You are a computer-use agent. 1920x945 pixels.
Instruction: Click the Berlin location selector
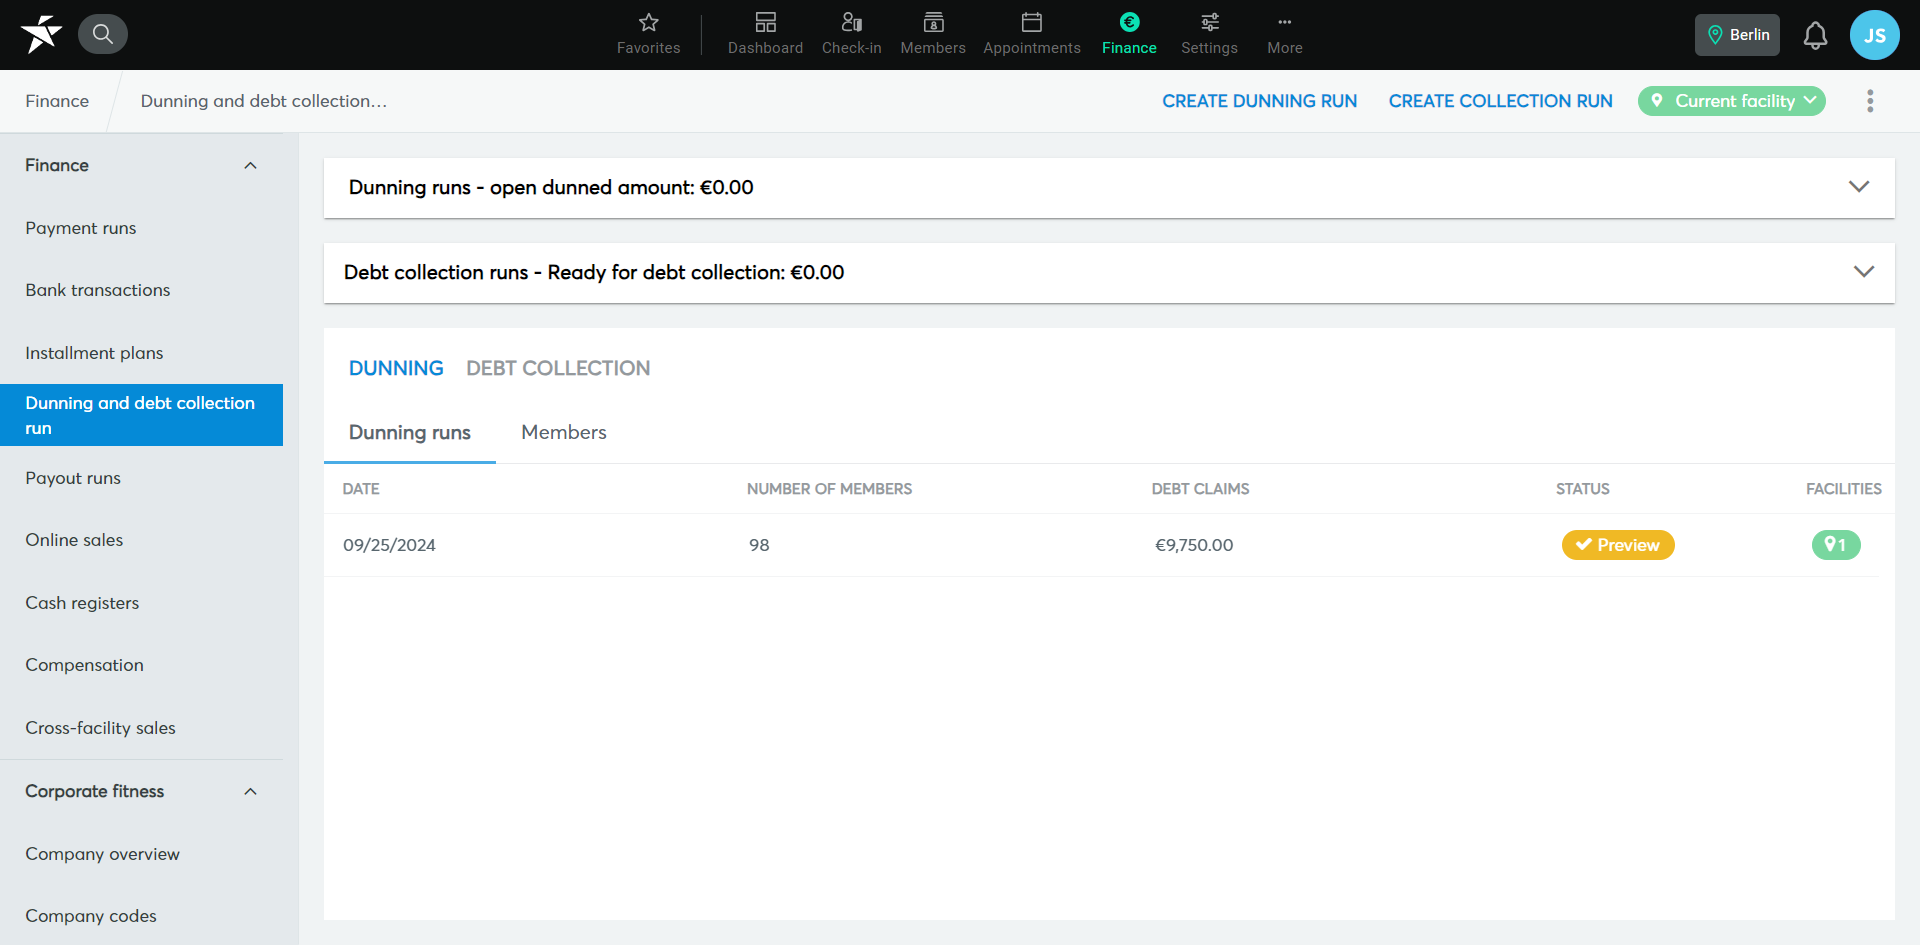point(1737,35)
